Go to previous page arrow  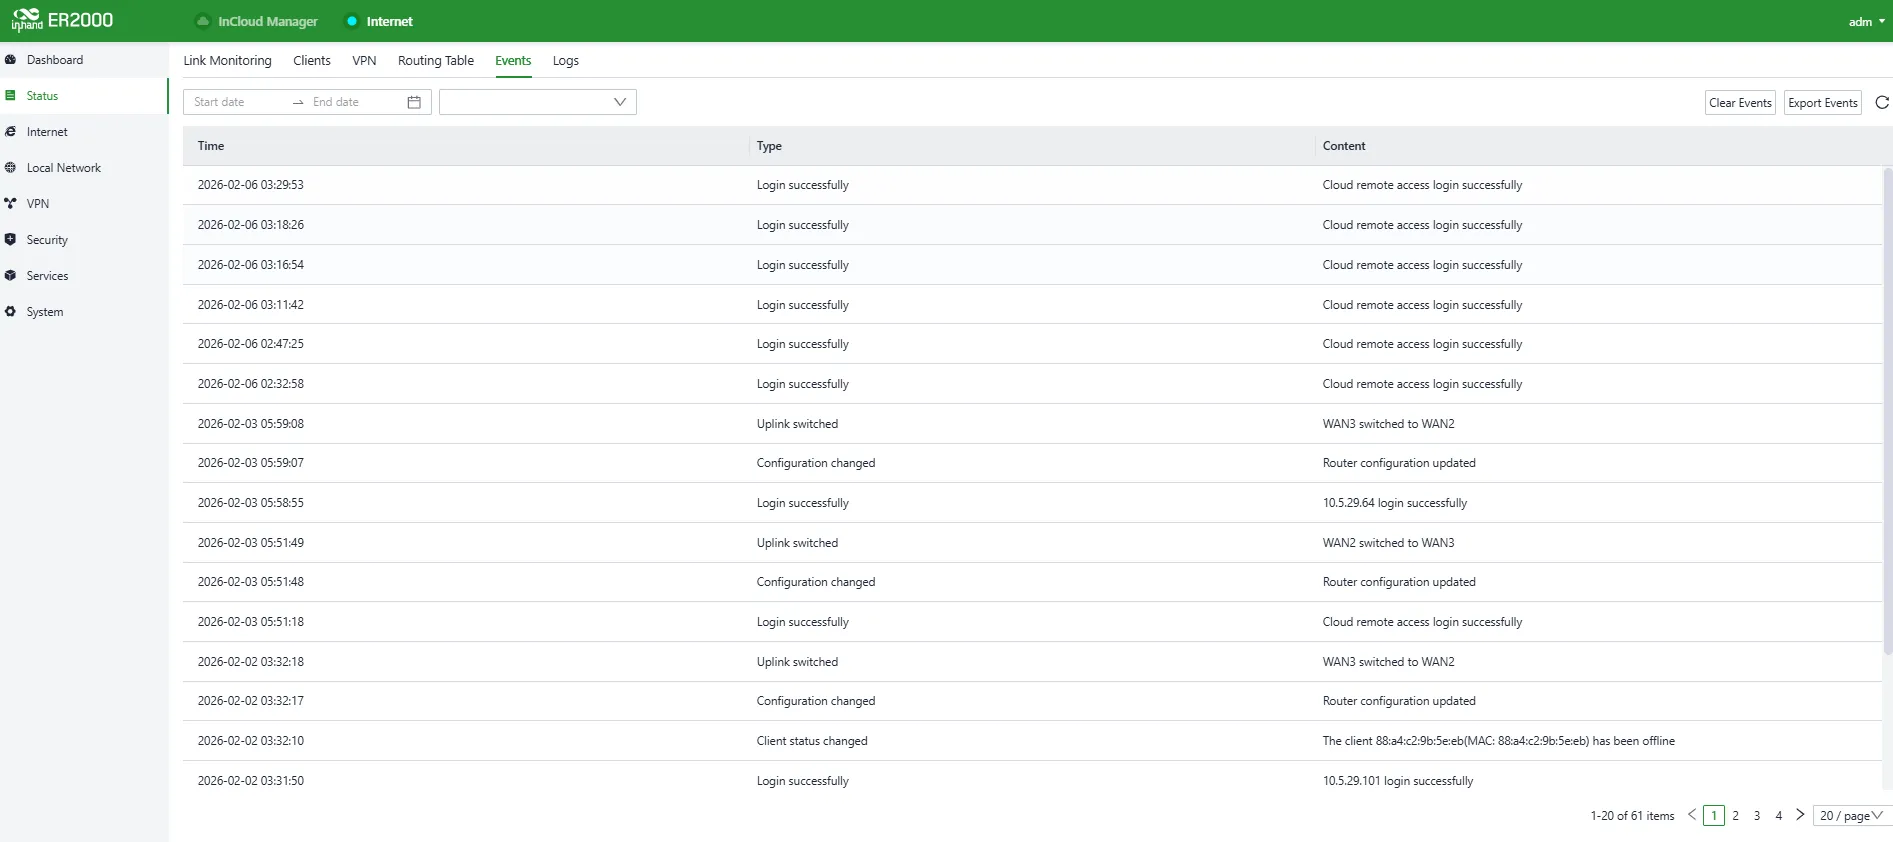point(1692,815)
